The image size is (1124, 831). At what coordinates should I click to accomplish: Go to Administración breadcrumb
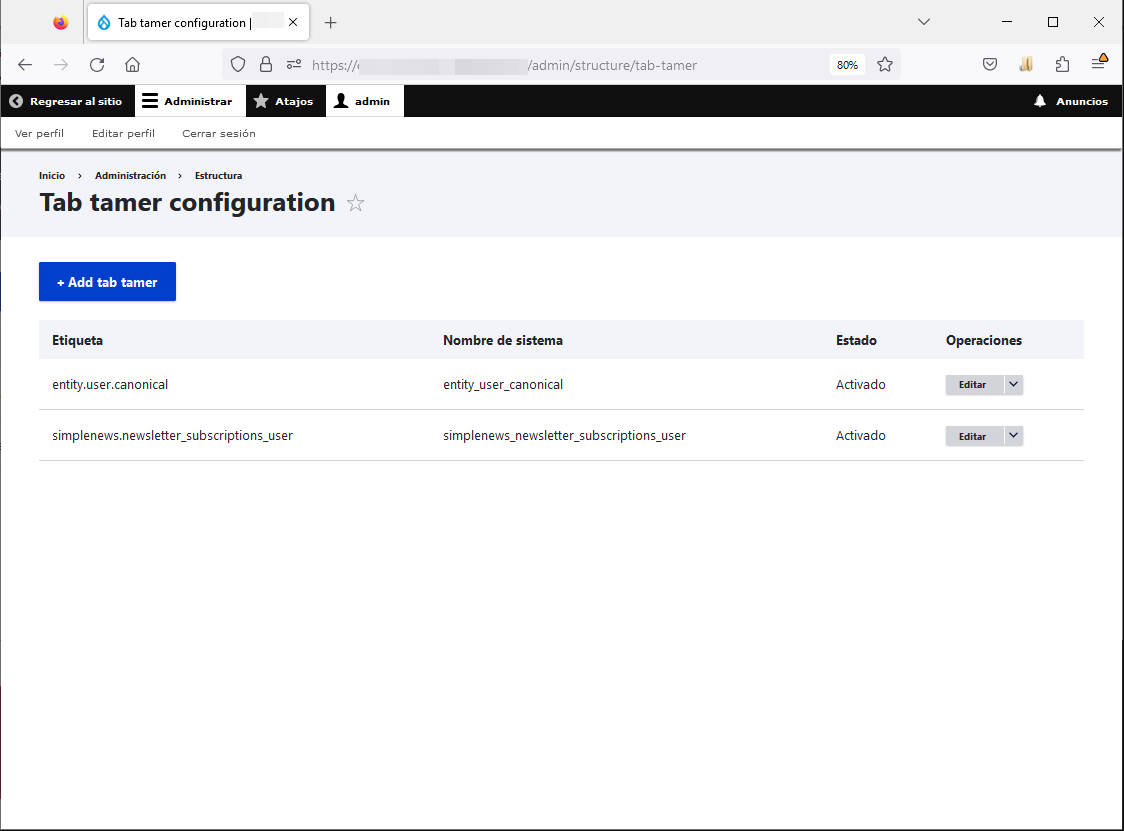130,176
